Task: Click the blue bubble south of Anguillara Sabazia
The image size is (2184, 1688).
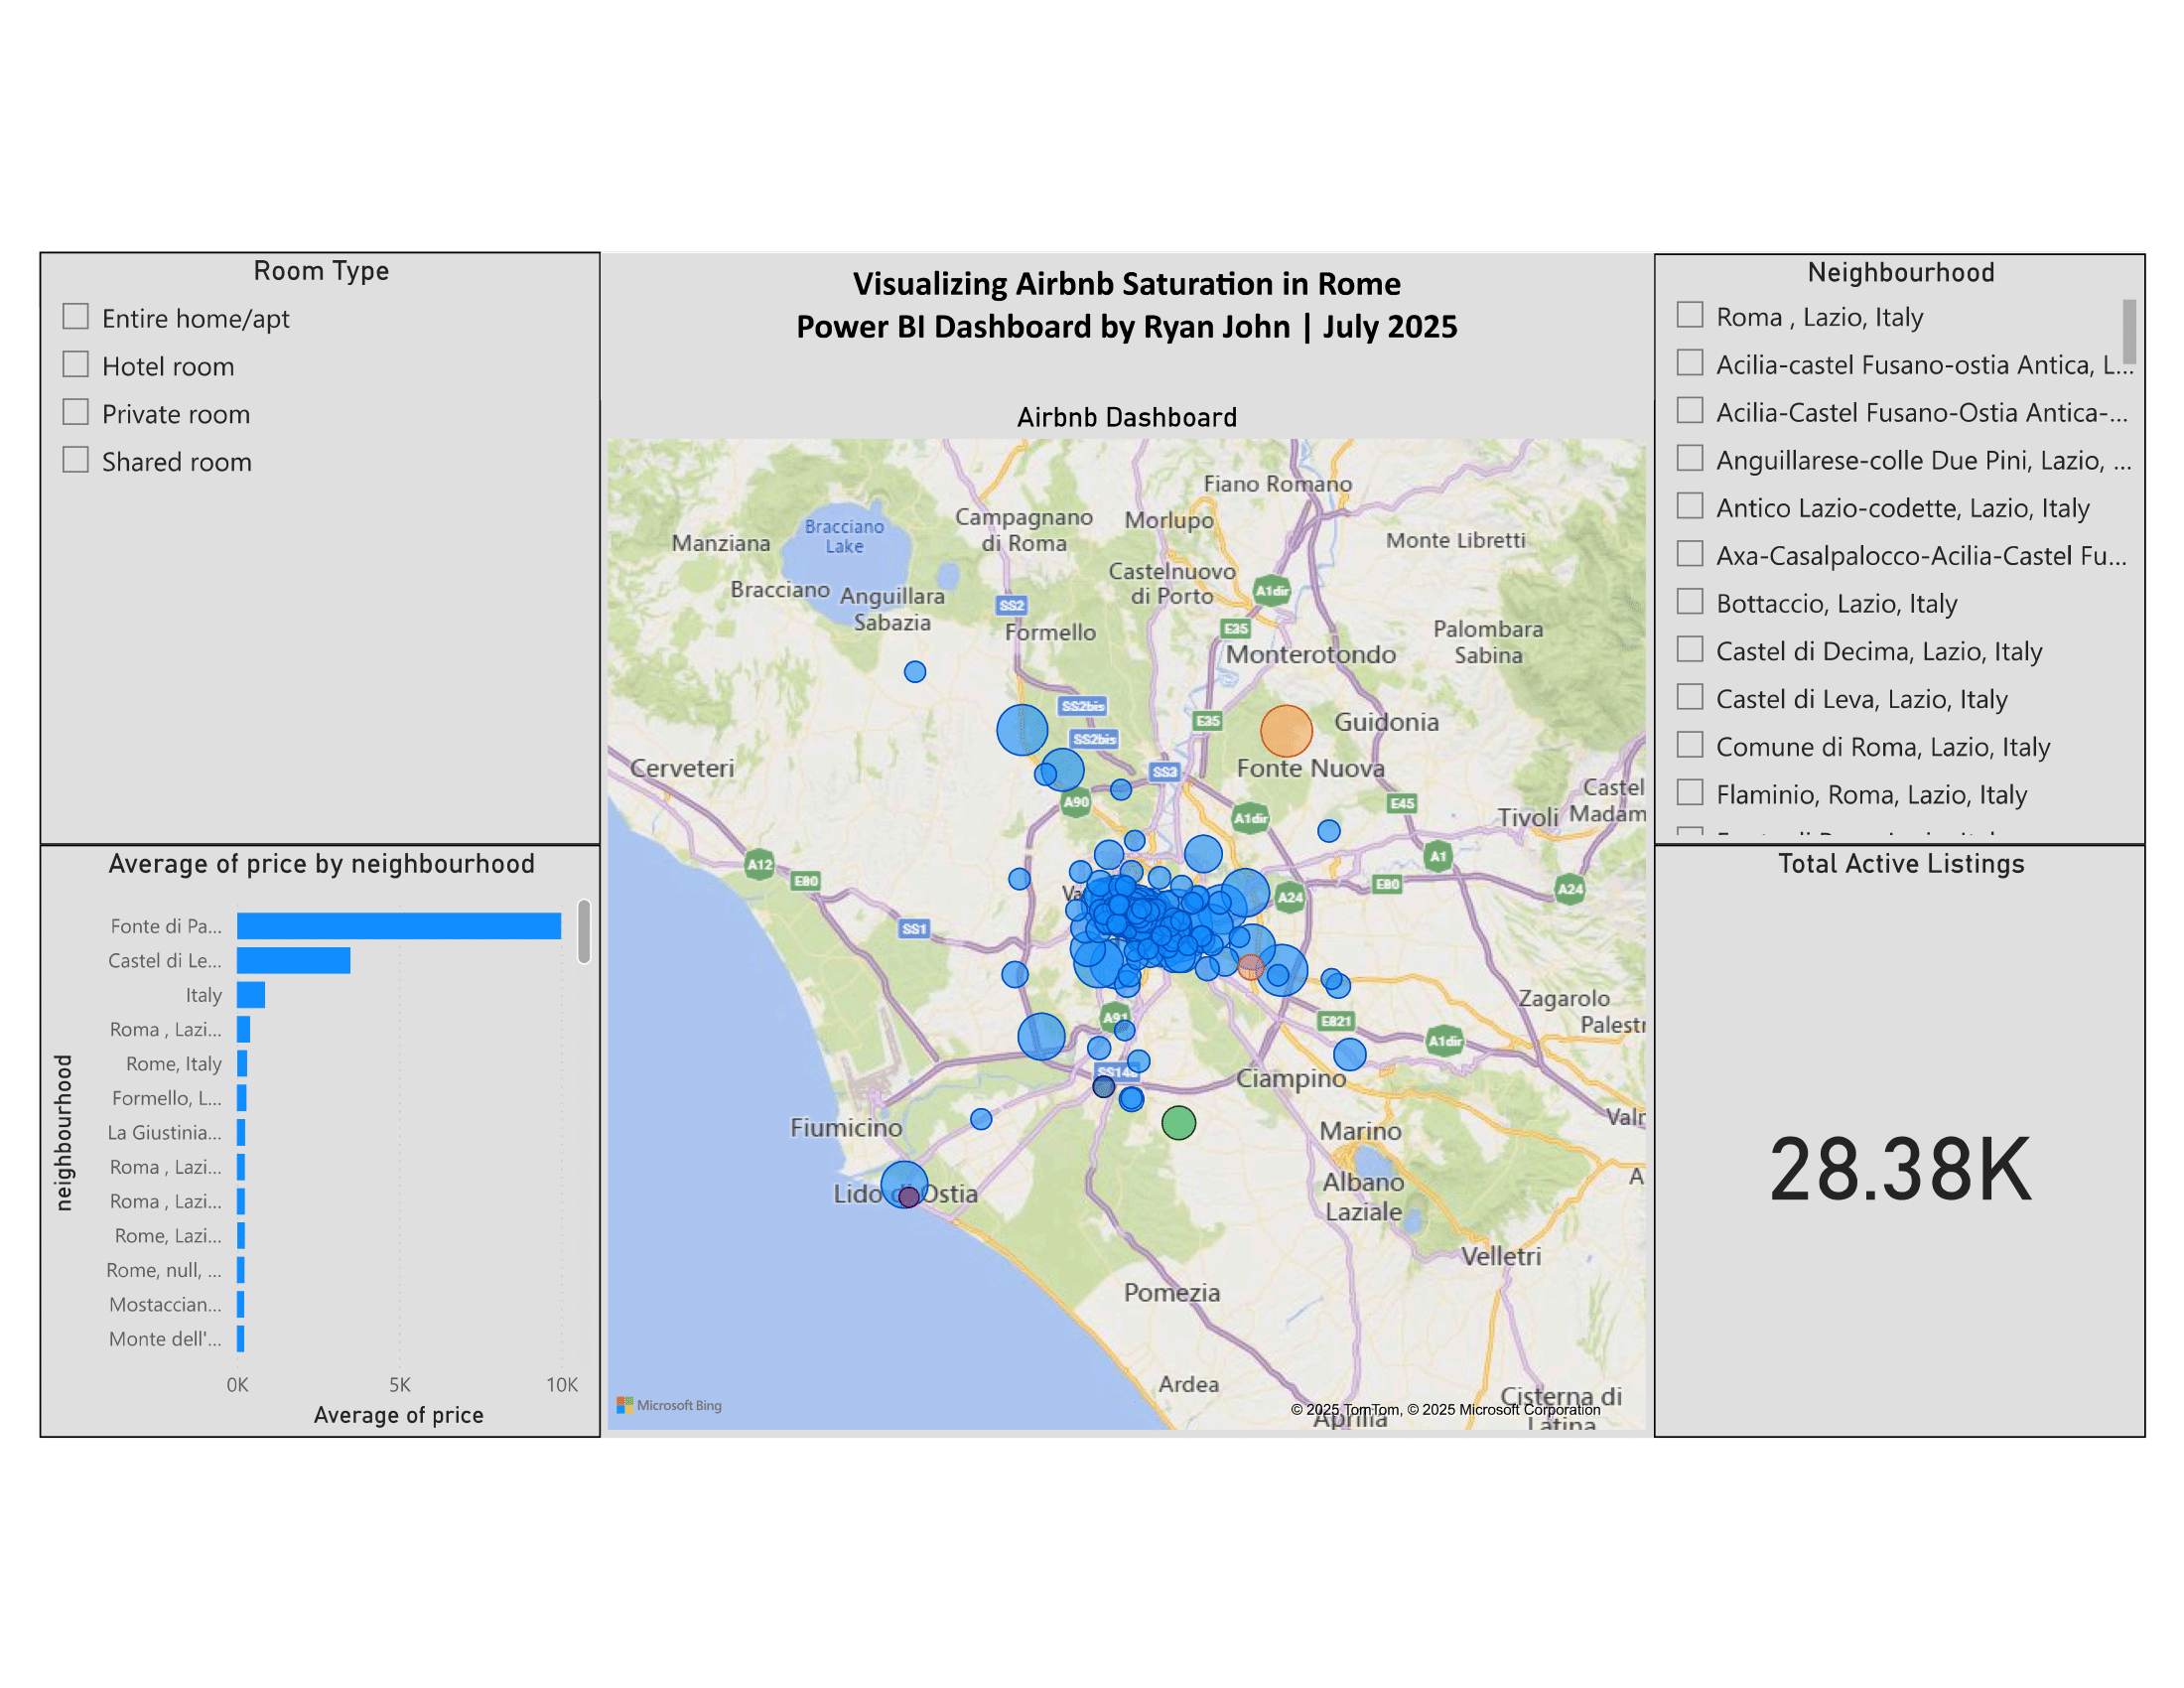Action: (x=915, y=672)
